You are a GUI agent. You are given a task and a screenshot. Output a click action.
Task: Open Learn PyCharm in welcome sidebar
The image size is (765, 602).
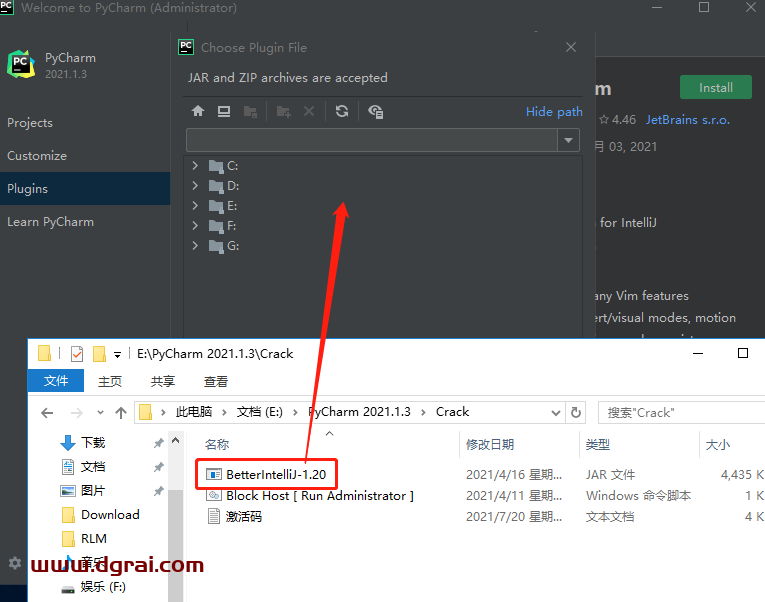click(x=50, y=222)
